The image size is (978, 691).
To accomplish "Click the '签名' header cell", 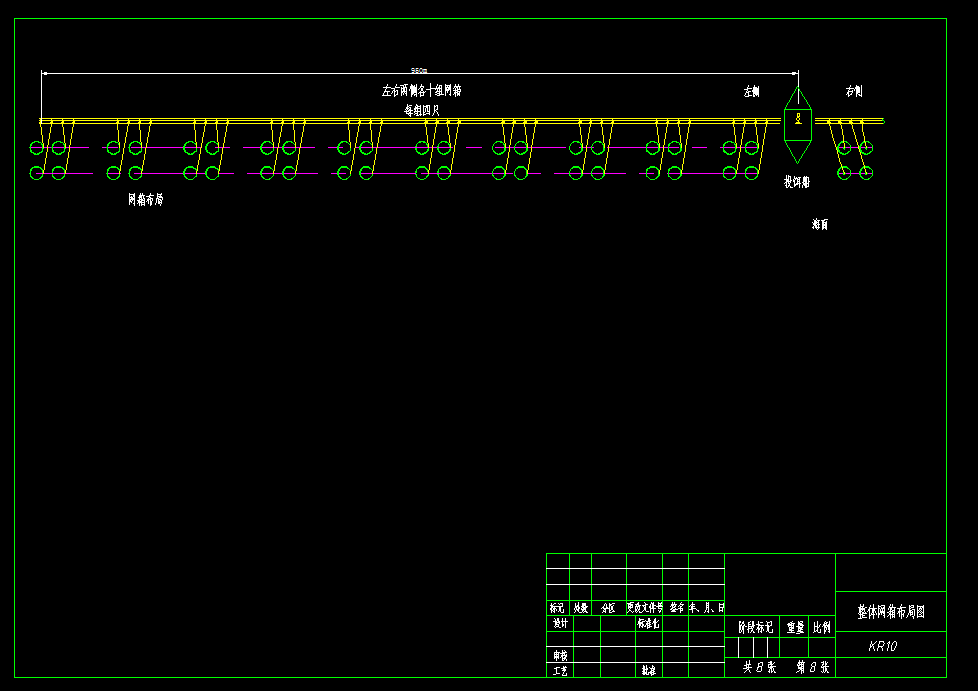I will [x=677, y=607].
